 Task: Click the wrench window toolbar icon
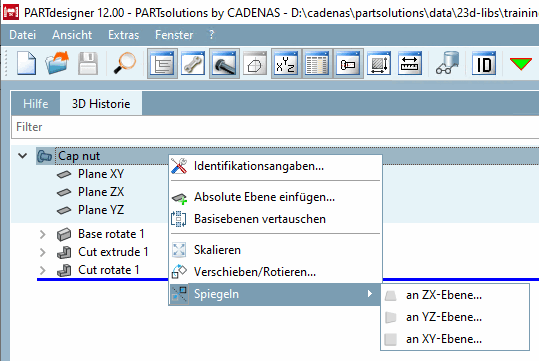[x=193, y=63]
